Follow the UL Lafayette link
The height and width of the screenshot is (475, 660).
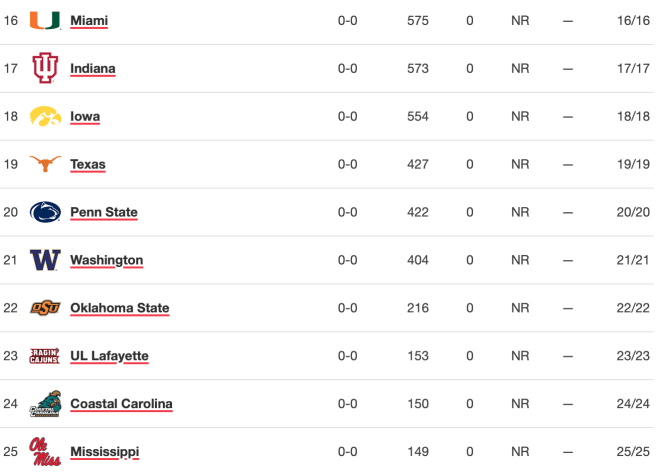[109, 356]
